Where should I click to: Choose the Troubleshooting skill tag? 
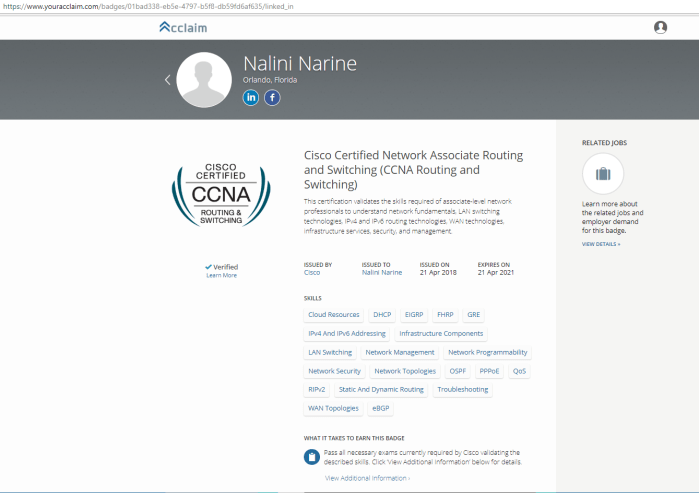[x=463, y=389]
